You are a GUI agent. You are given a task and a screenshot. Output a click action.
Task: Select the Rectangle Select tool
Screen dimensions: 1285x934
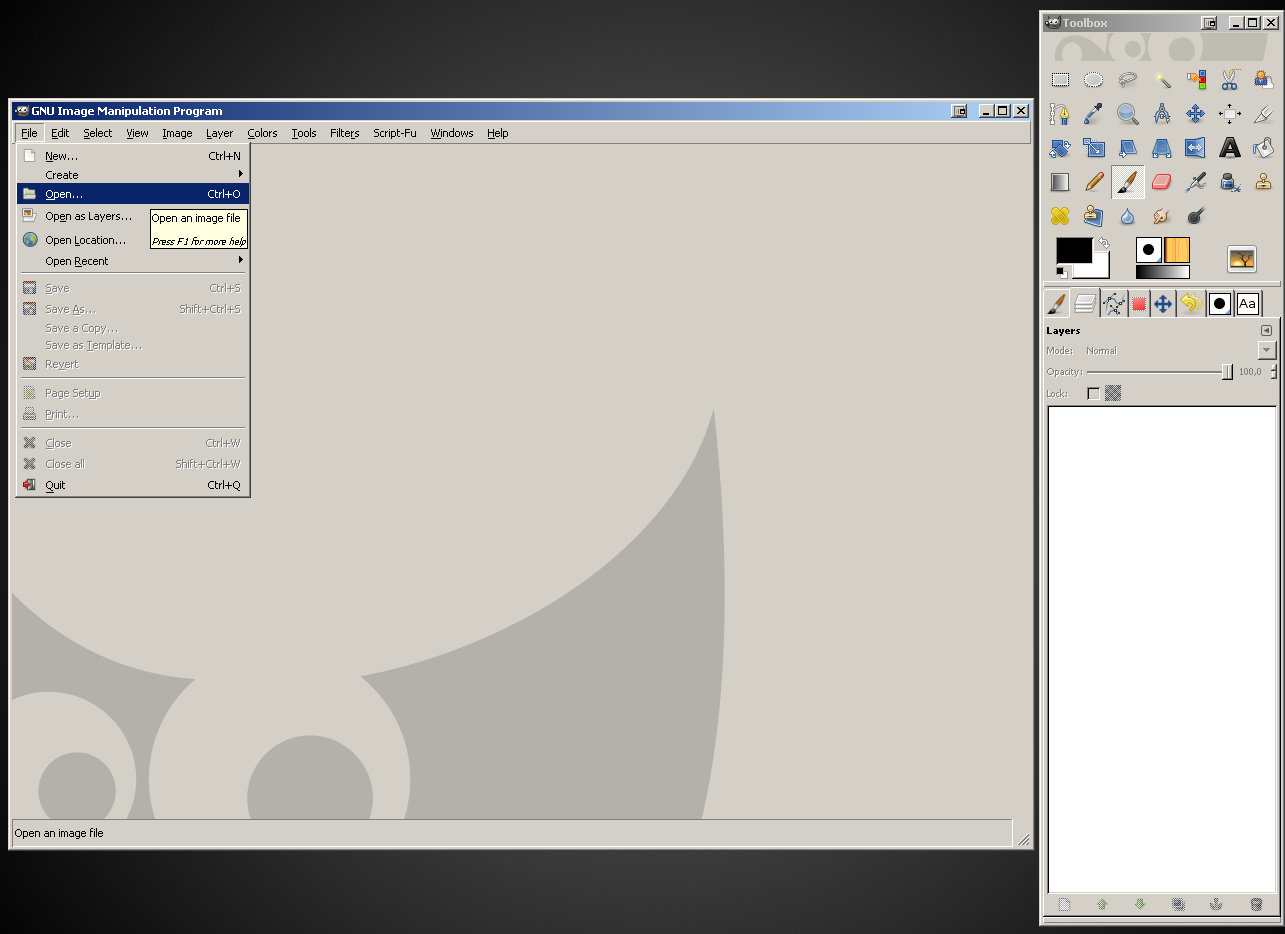(x=1060, y=81)
